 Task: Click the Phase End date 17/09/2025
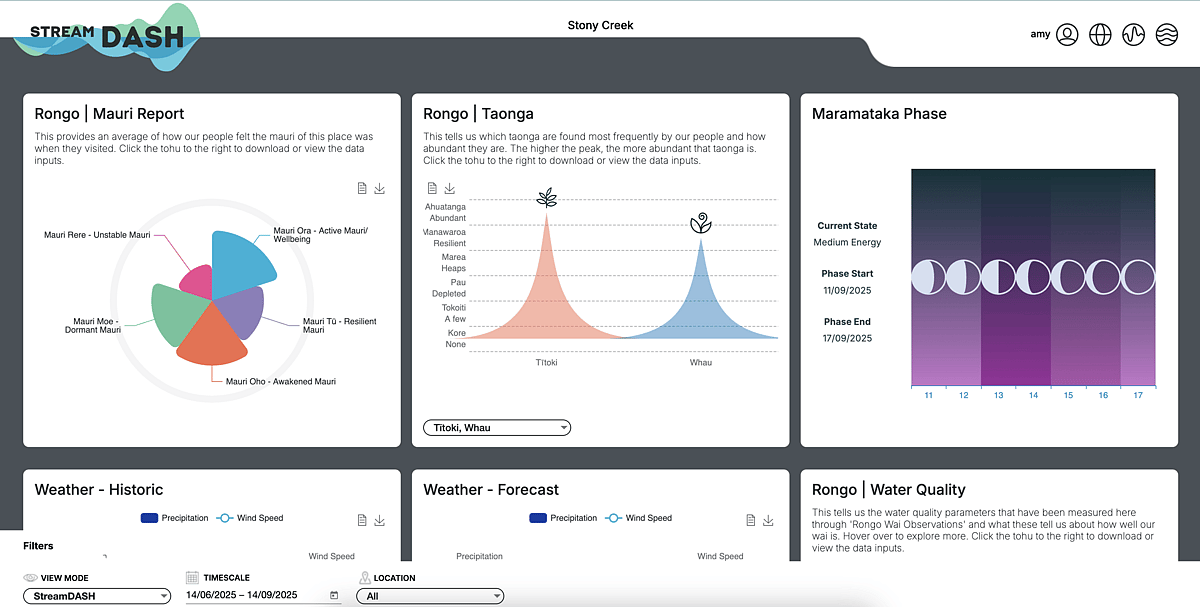click(848, 338)
